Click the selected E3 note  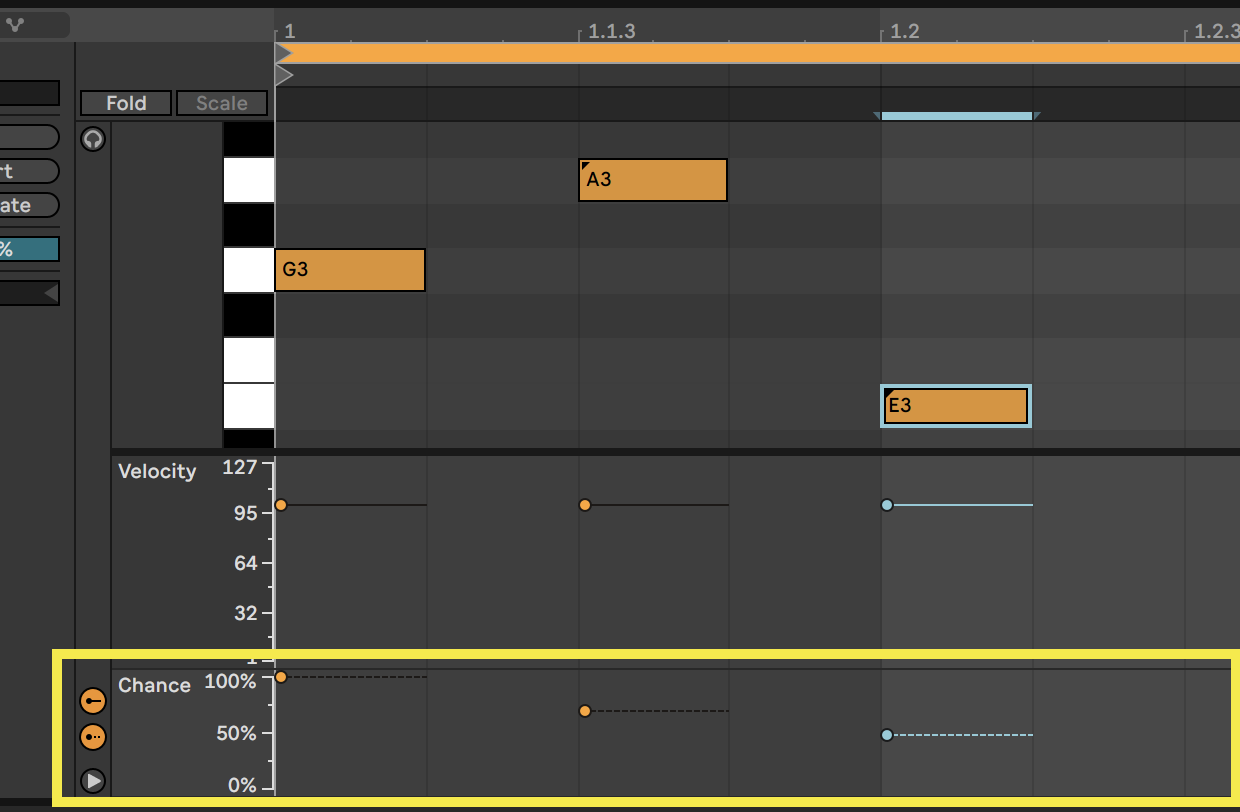(x=956, y=406)
